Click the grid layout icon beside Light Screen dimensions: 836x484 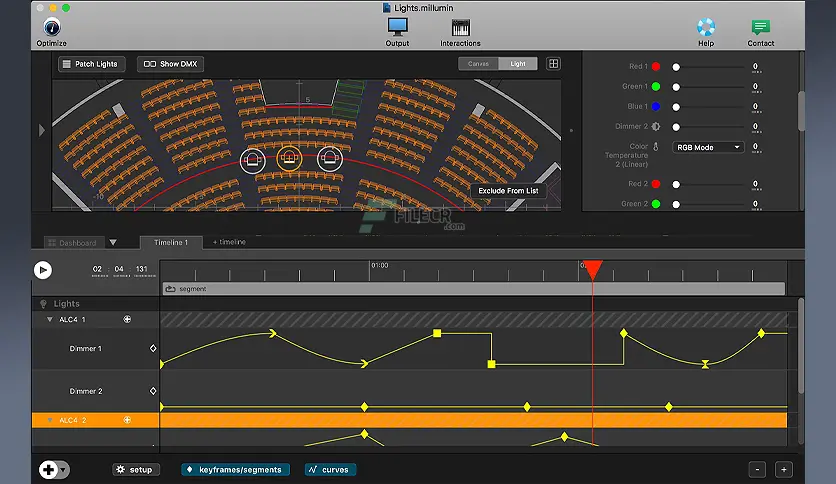pos(553,64)
